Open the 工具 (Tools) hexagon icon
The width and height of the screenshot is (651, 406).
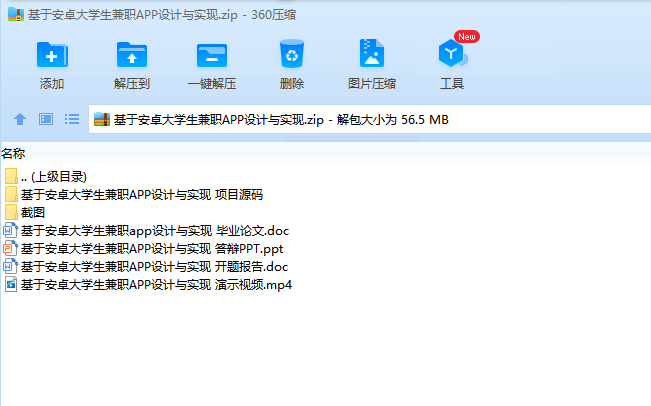(452, 53)
